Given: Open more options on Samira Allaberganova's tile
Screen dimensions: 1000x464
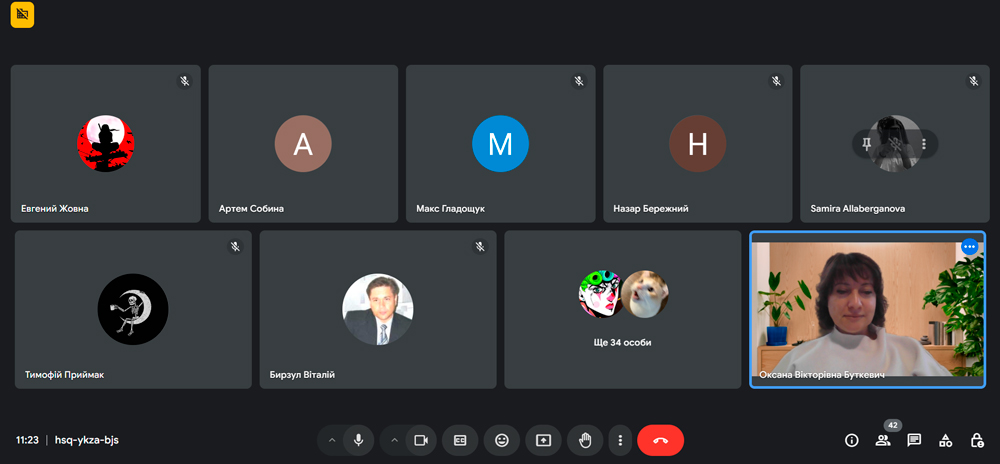Looking at the screenshot, I should 924,144.
